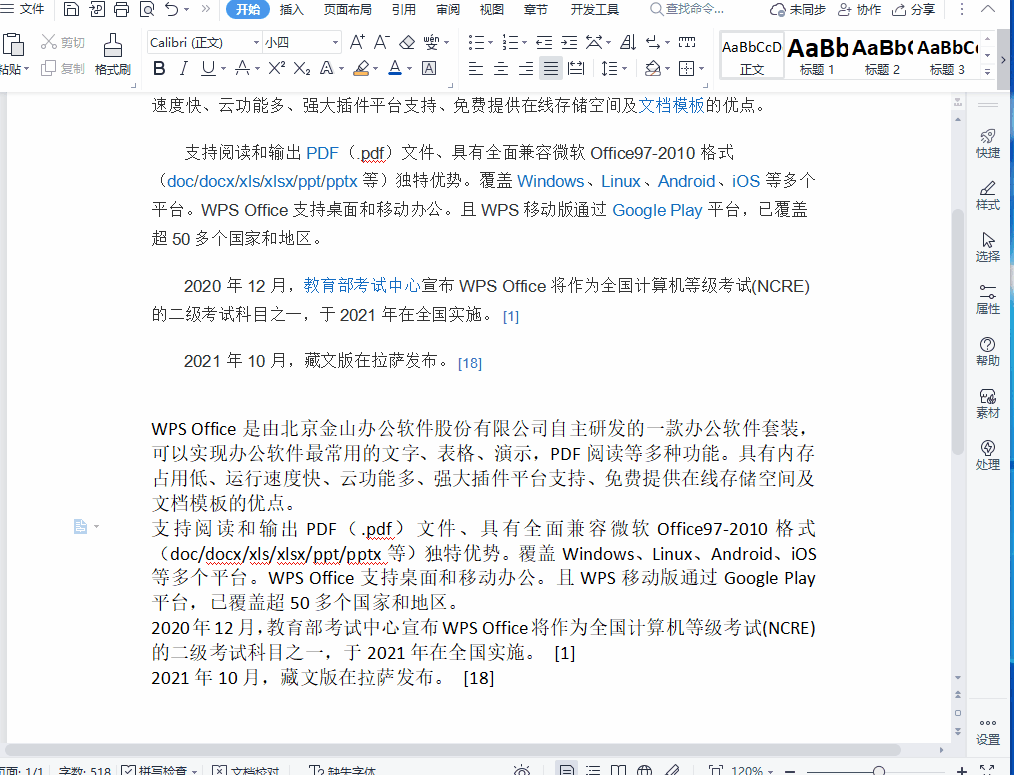The height and width of the screenshot is (775, 1014).
Task: Toggle strikethrough formatting
Action: click(243, 68)
